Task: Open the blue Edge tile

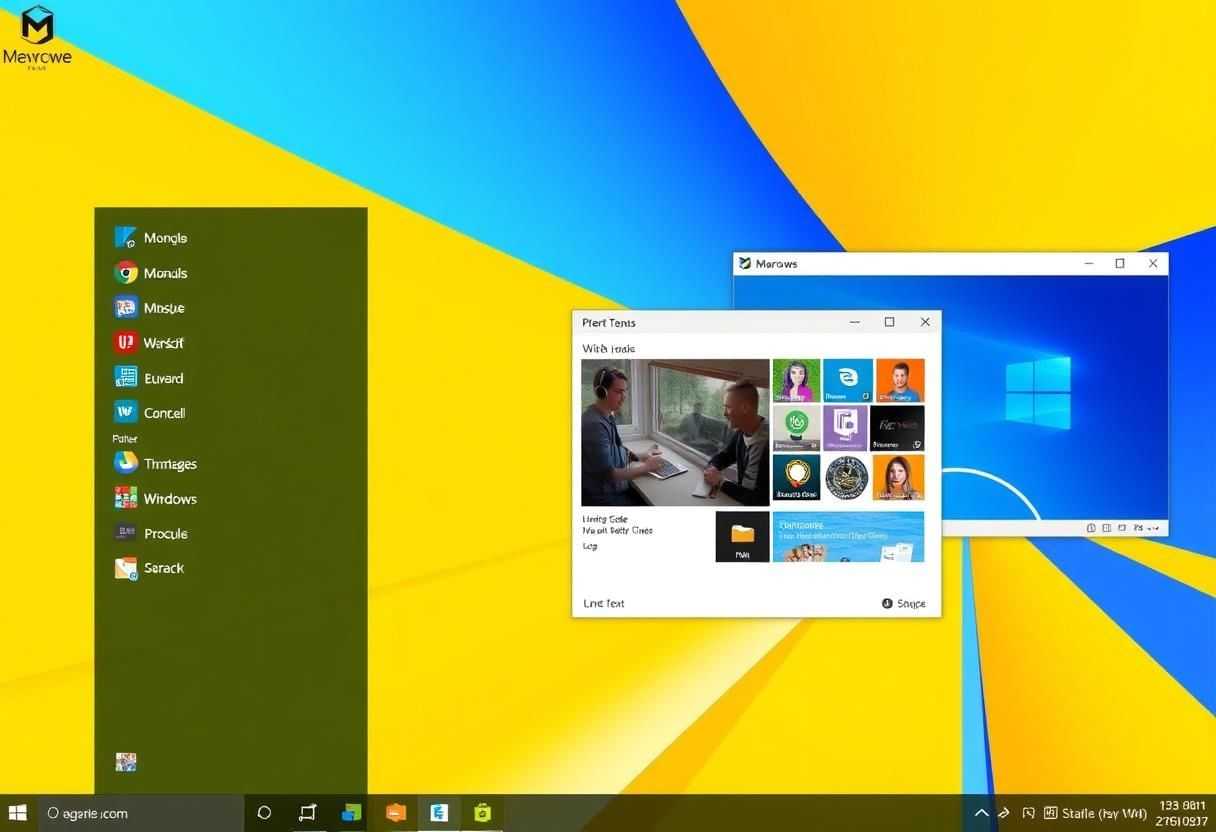Action: click(848, 380)
